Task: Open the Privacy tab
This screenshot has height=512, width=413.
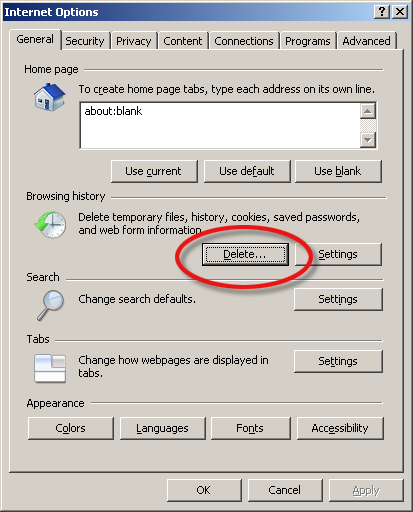Action: (x=134, y=41)
